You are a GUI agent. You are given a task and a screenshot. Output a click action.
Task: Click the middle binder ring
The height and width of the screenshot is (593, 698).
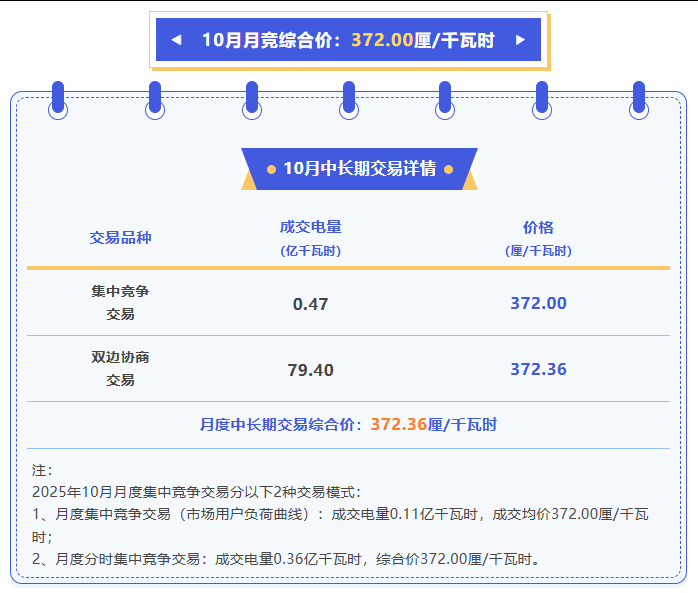[x=348, y=100]
